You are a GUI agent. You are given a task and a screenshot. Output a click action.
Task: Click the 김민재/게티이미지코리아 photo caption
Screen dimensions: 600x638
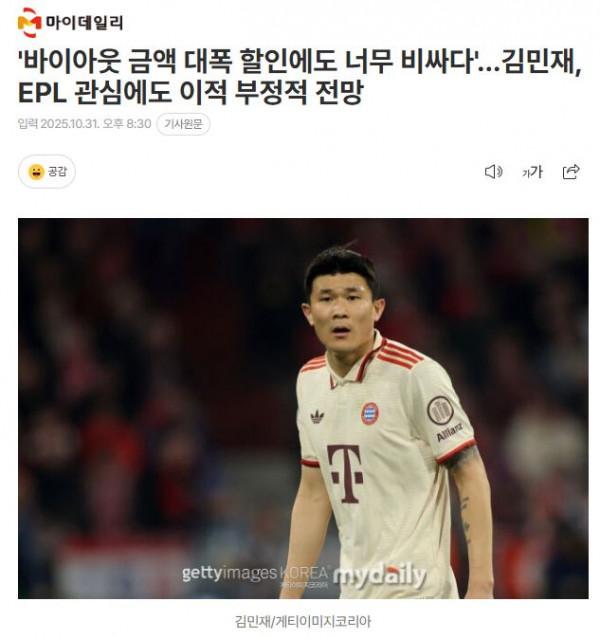coord(303,621)
